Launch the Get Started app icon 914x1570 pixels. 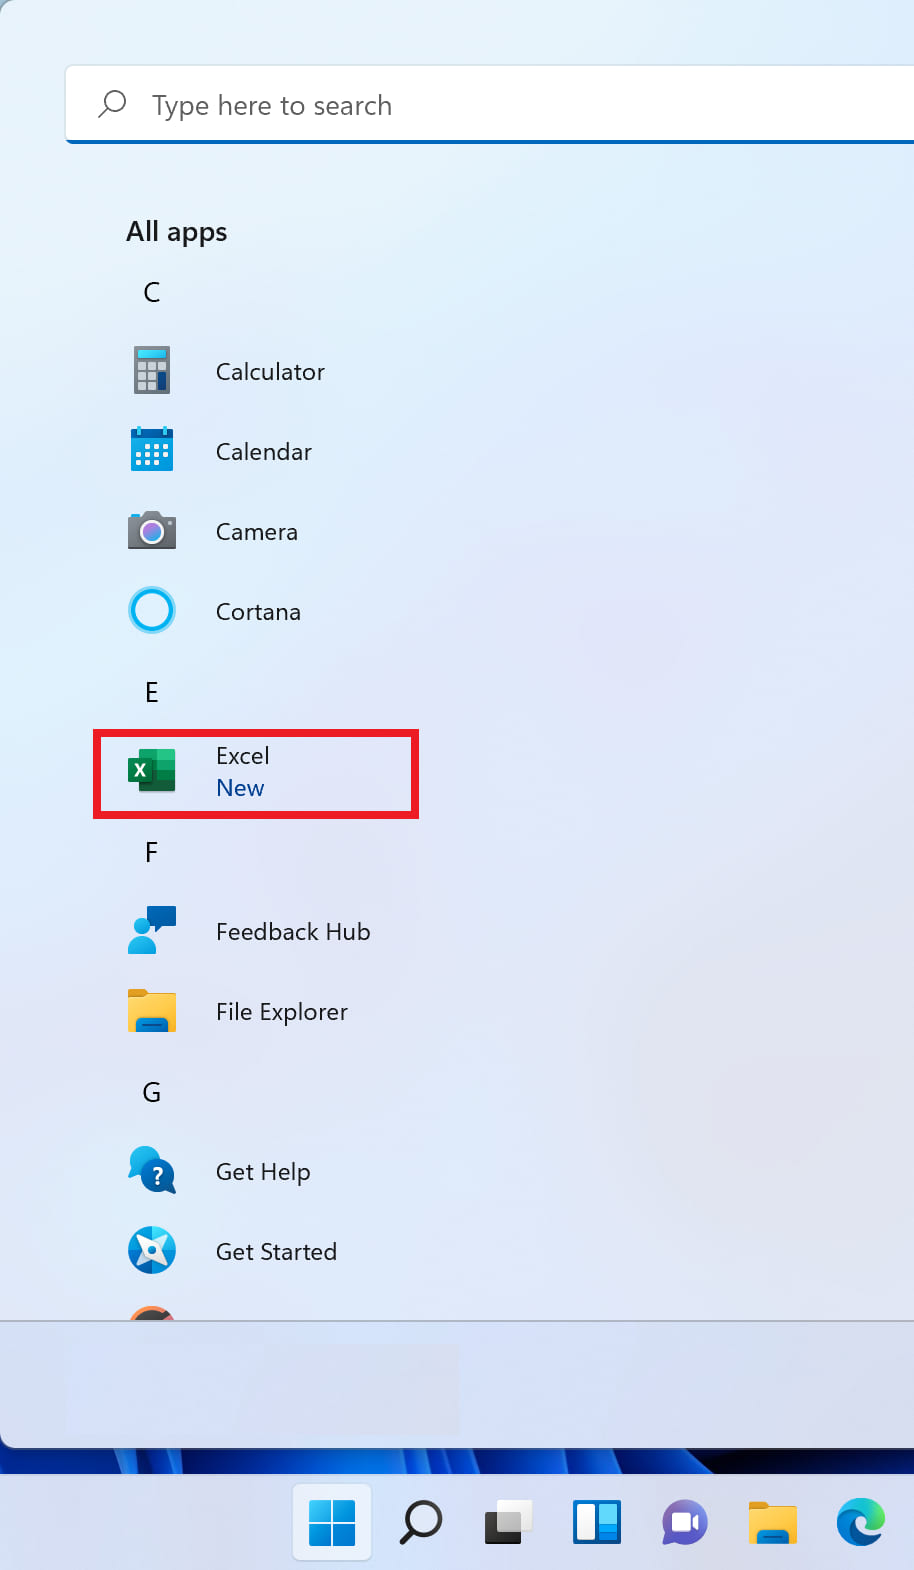(152, 1251)
